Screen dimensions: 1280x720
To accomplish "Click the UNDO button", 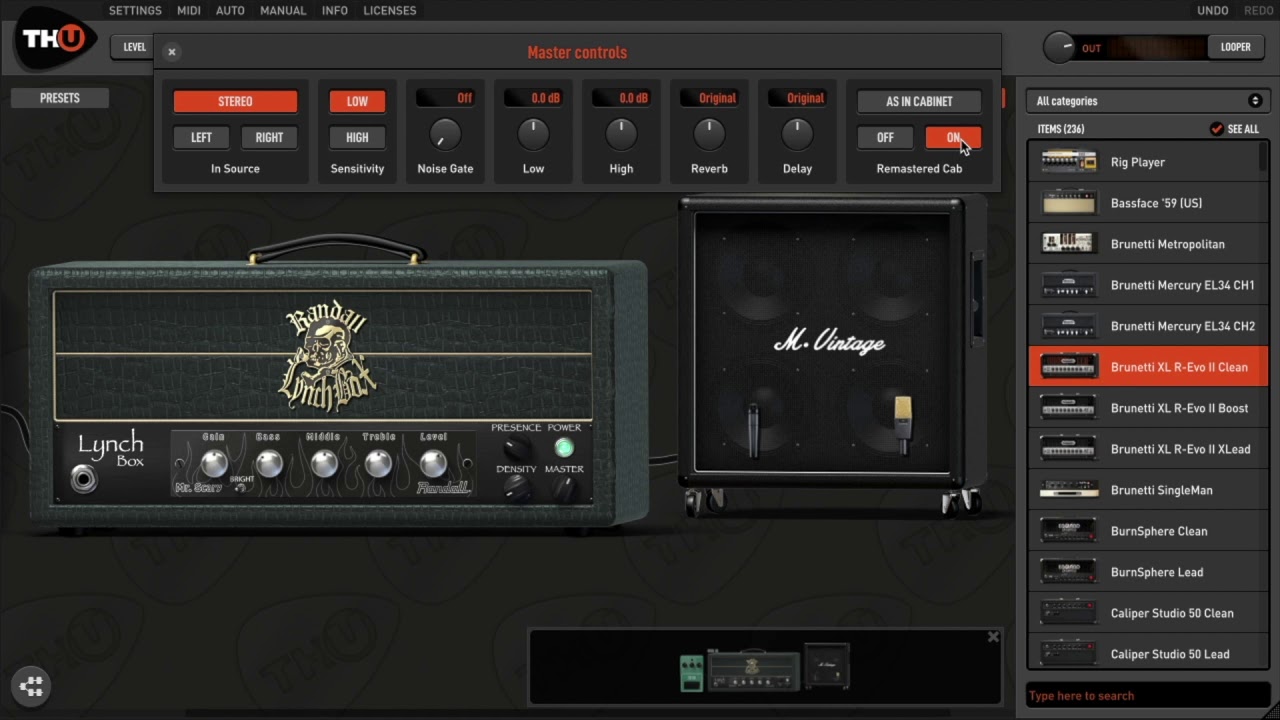I will coord(1213,10).
